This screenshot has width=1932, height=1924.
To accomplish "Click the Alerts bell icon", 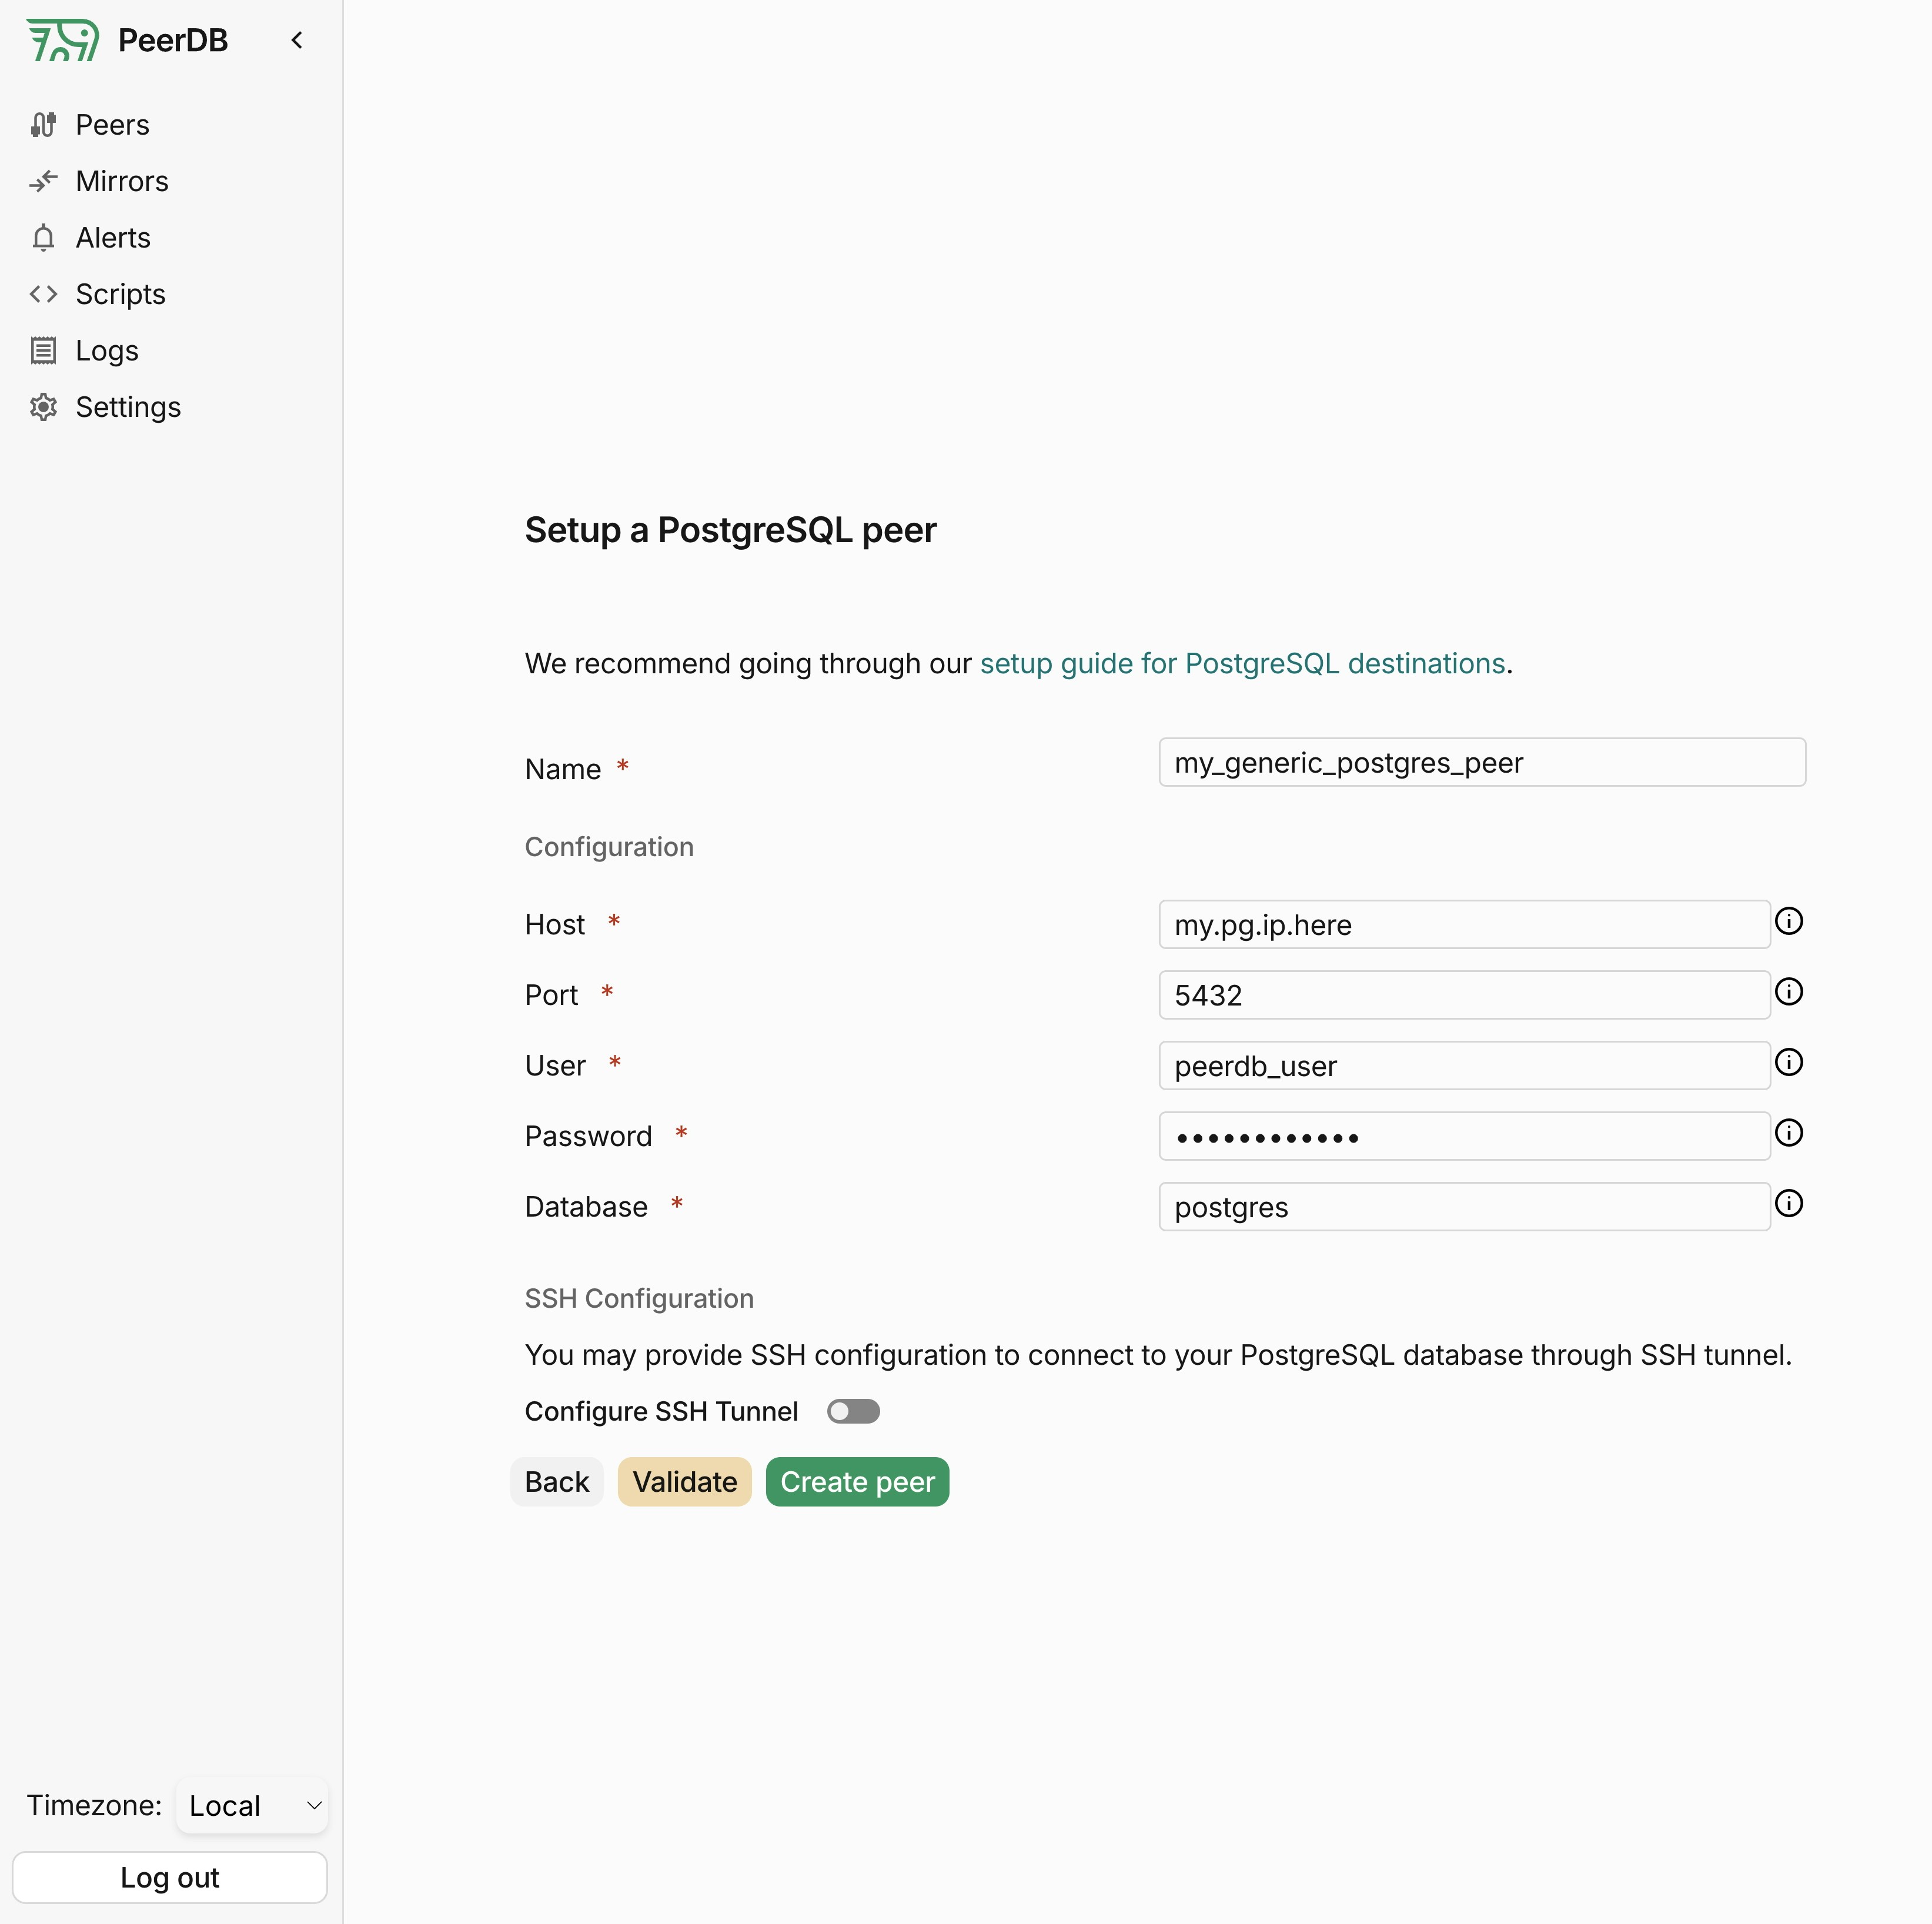I will click(x=43, y=238).
